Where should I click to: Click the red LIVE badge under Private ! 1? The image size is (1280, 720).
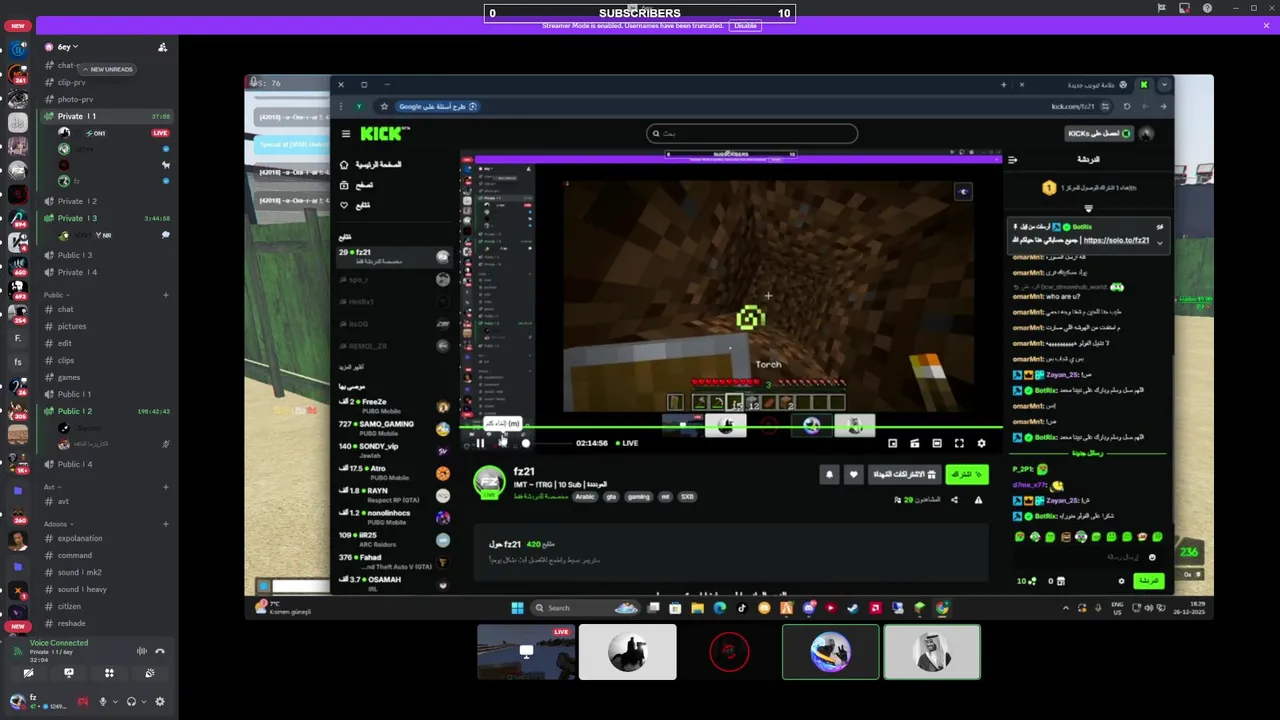point(160,133)
